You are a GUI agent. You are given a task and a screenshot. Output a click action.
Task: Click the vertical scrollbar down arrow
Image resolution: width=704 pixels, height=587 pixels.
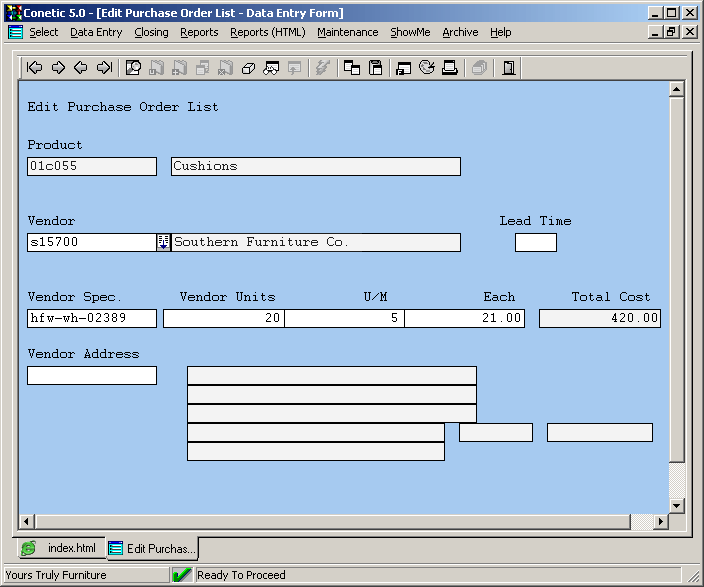click(x=676, y=506)
